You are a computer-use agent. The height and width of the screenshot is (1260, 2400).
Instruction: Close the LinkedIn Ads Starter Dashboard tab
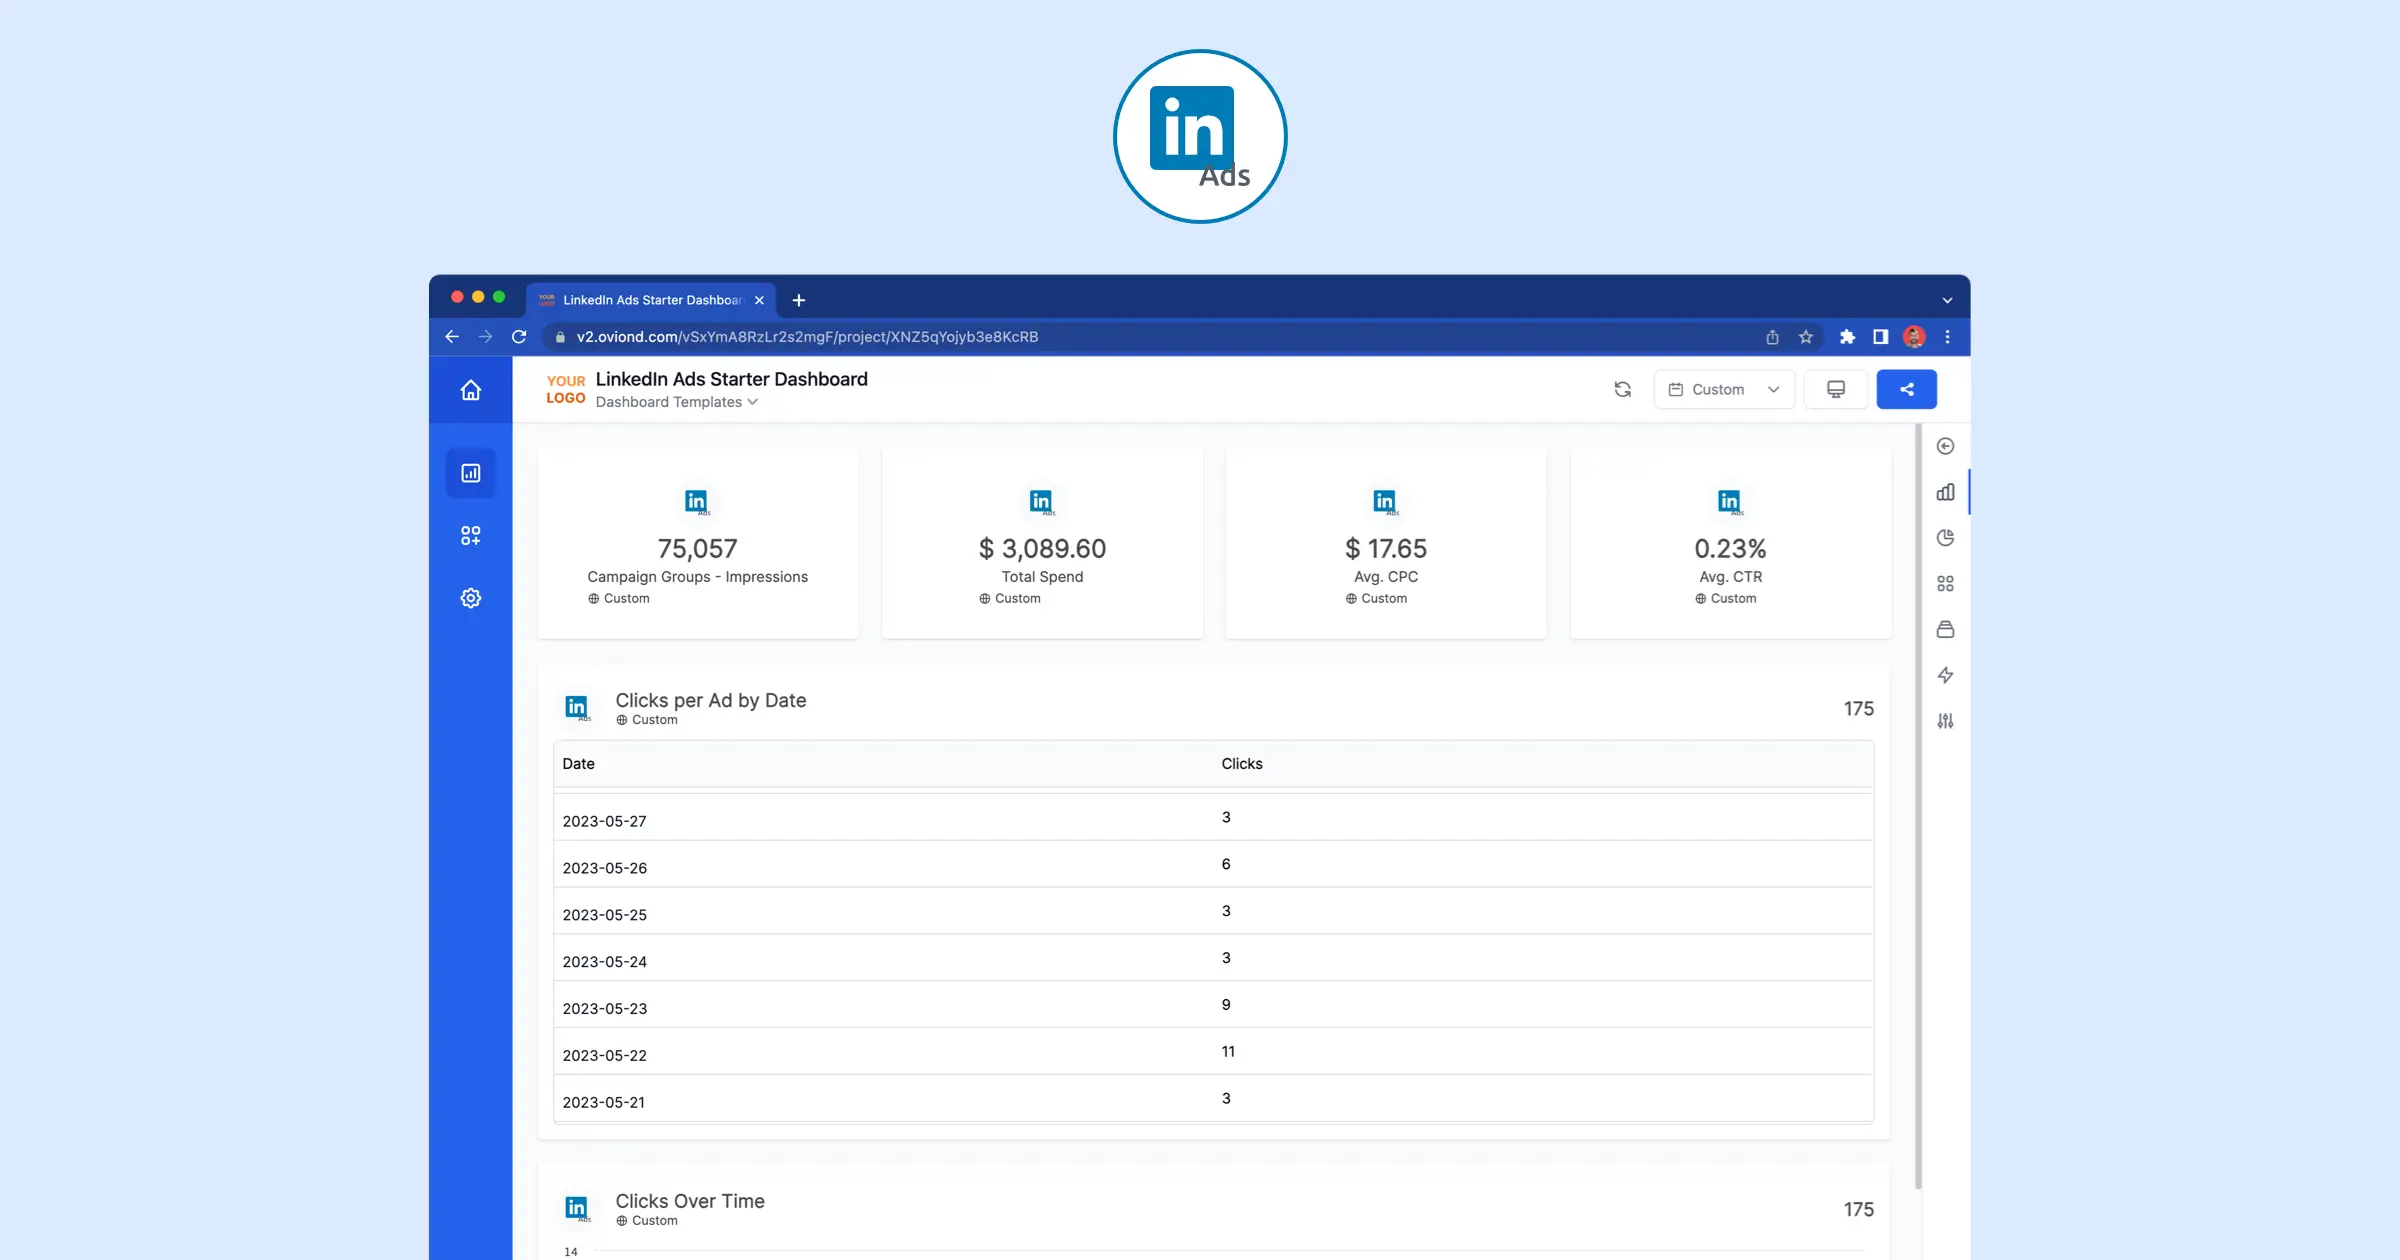click(x=759, y=300)
